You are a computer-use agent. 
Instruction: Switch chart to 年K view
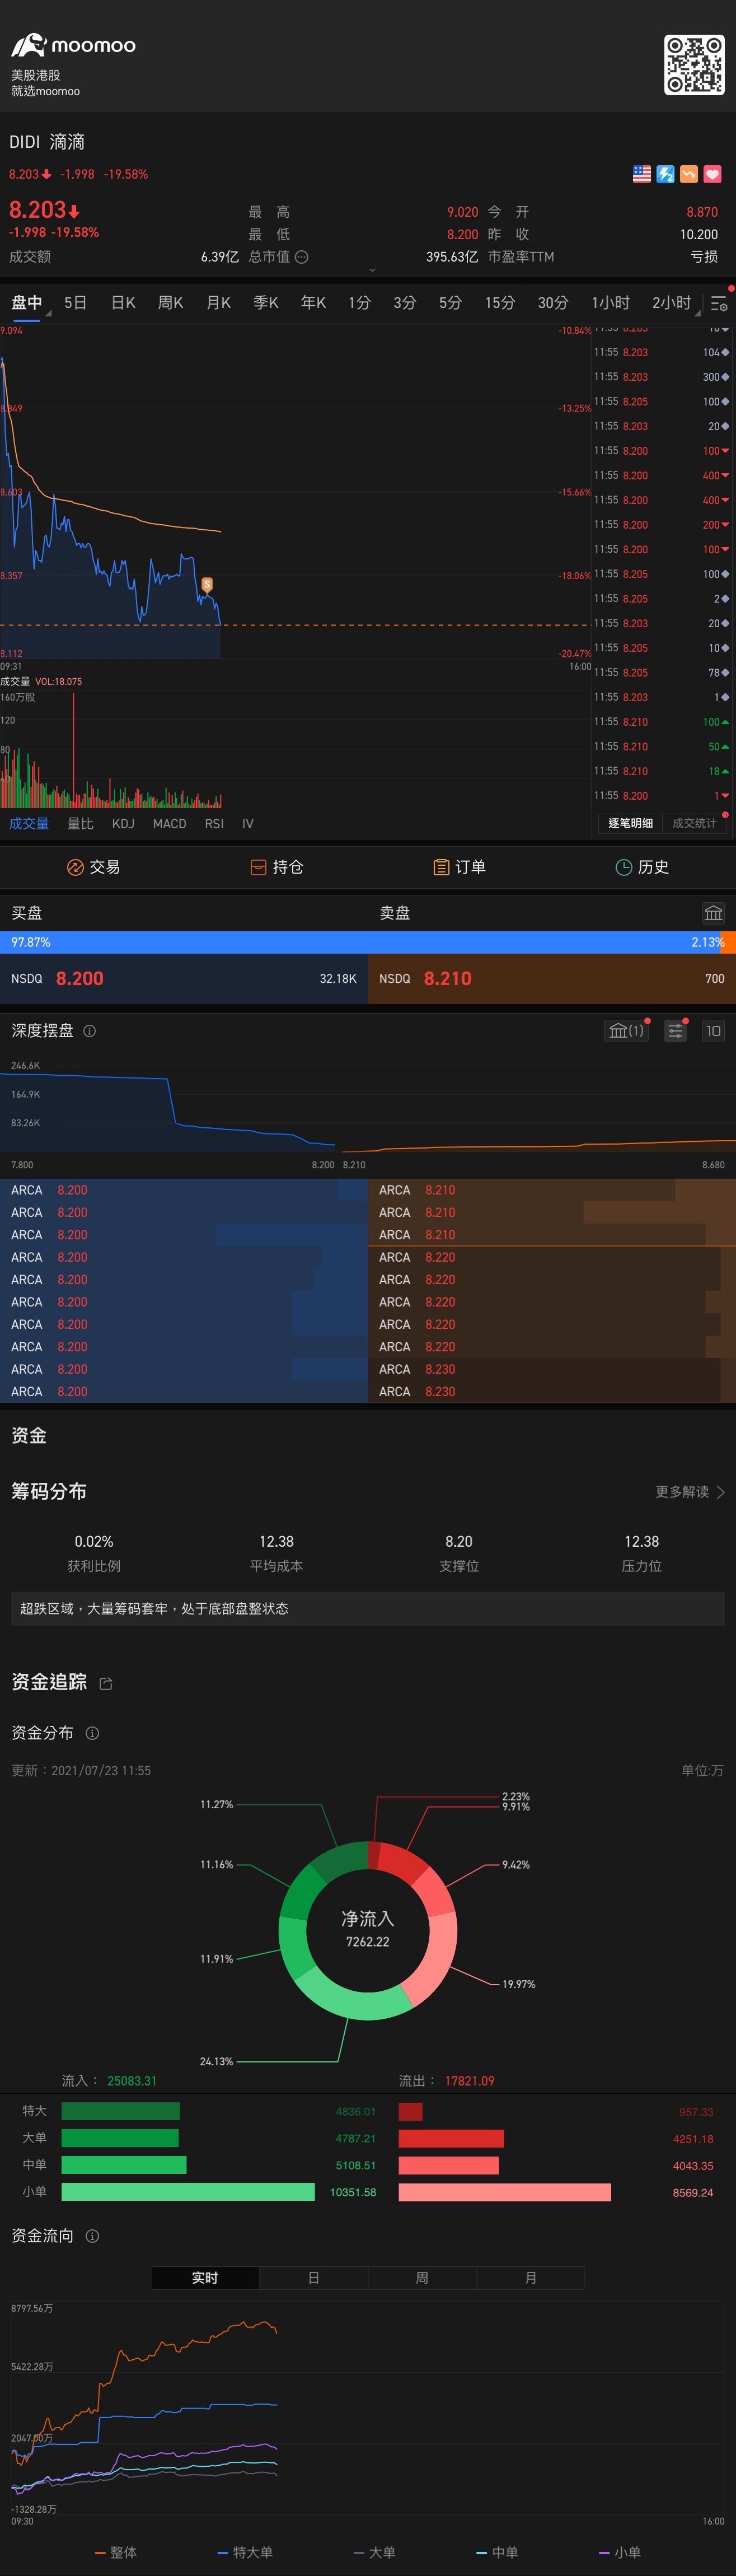(313, 302)
